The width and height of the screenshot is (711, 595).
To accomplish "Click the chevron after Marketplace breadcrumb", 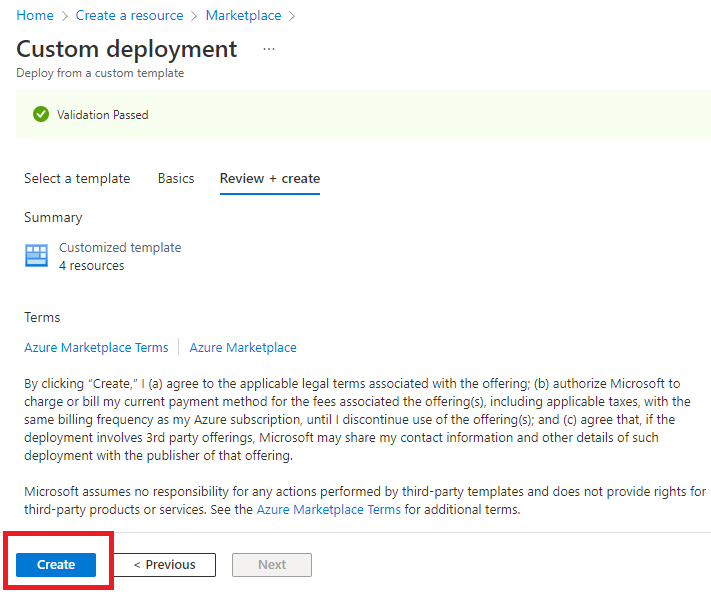I will [x=291, y=16].
